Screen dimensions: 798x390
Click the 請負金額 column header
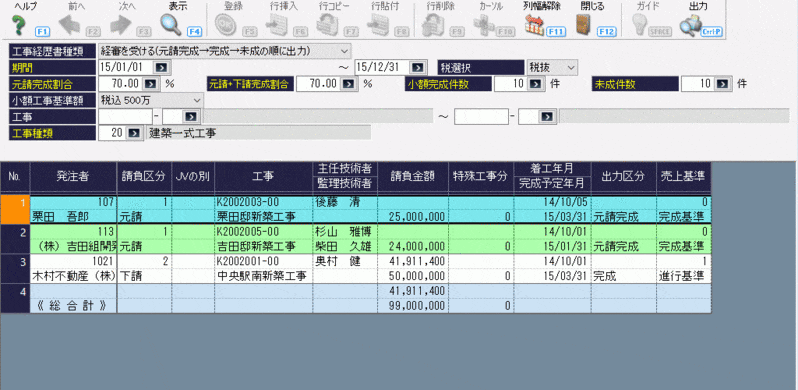pyautogui.click(x=413, y=176)
